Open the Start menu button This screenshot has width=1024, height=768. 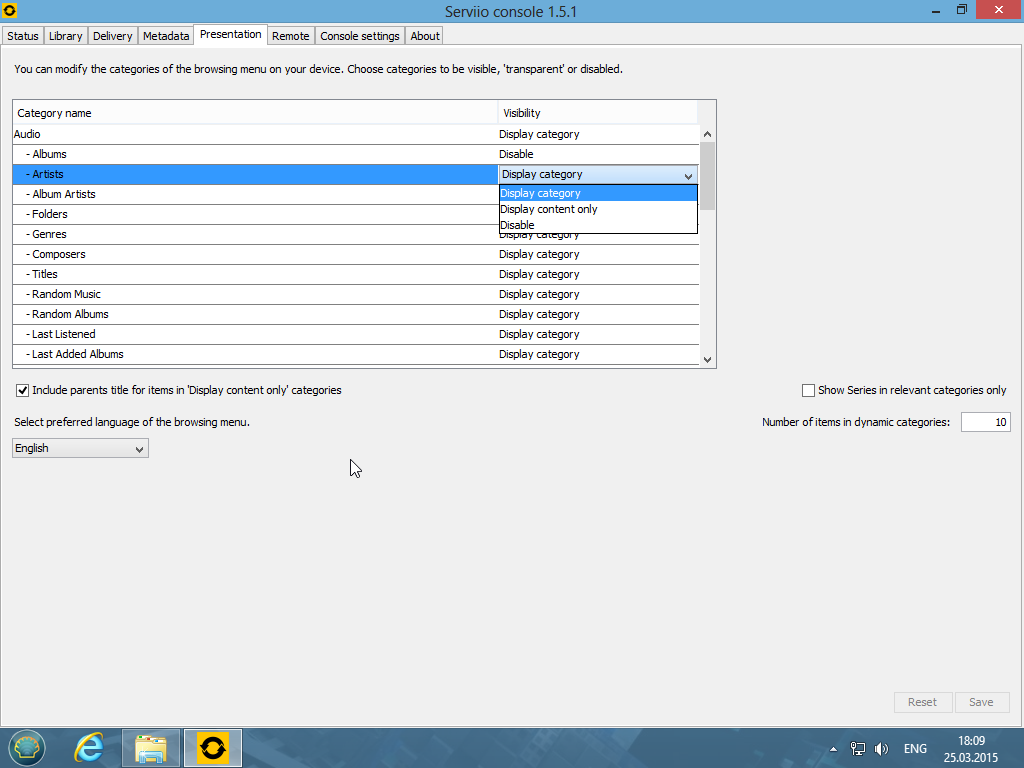(x=27, y=747)
